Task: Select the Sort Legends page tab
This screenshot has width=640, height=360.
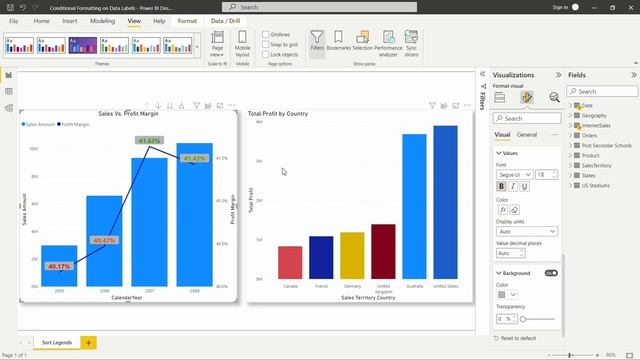Action: coord(57,342)
